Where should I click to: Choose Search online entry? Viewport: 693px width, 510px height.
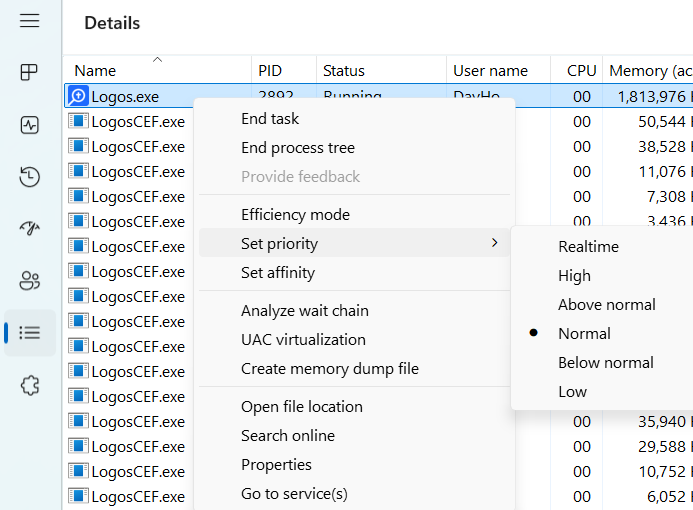288,436
